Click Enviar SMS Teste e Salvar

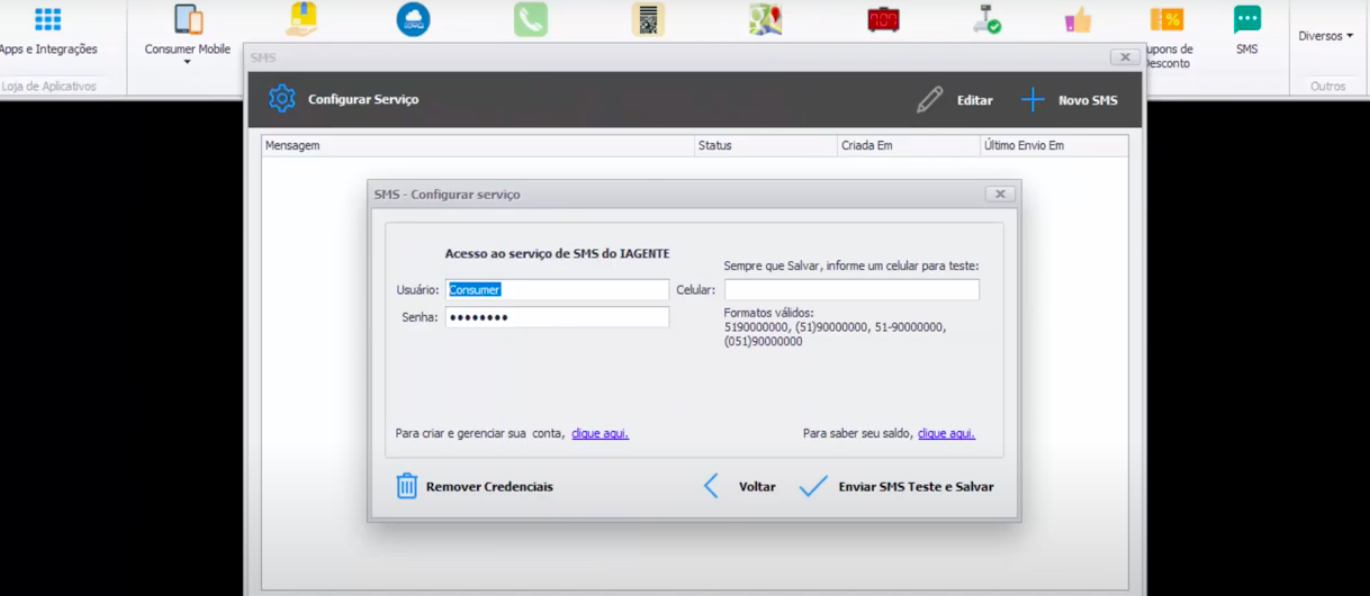[897, 487]
